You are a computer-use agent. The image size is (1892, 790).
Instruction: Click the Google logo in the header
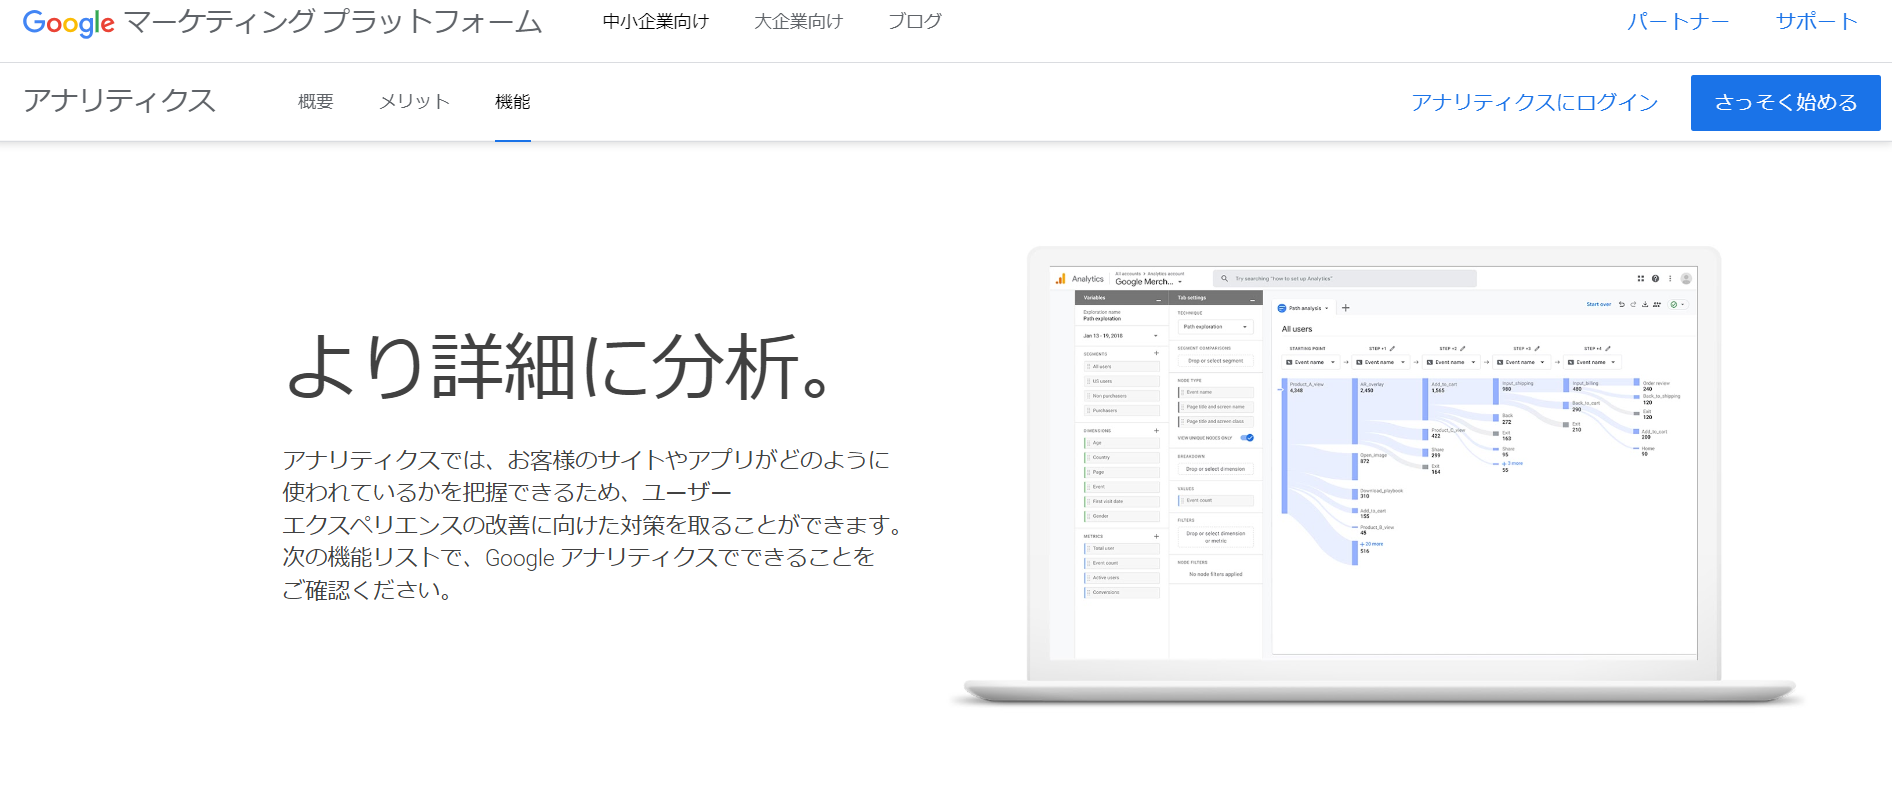pos(68,22)
